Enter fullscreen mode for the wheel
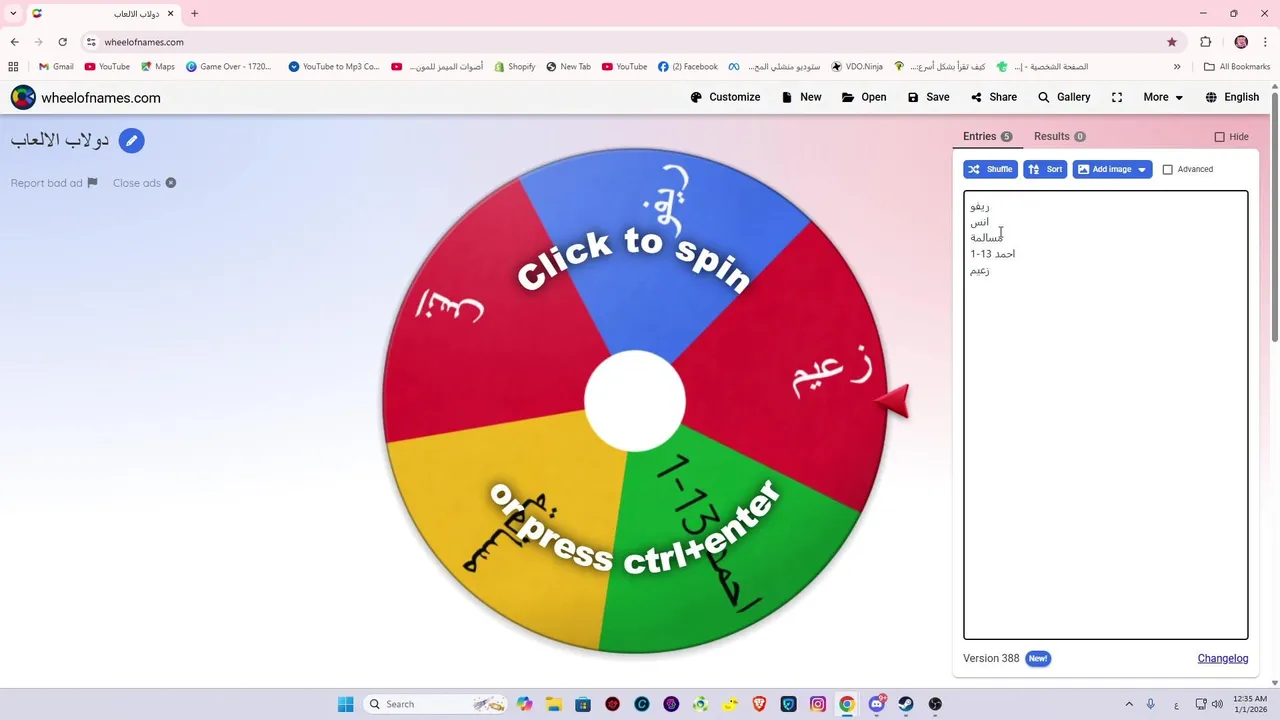 coord(1117,97)
